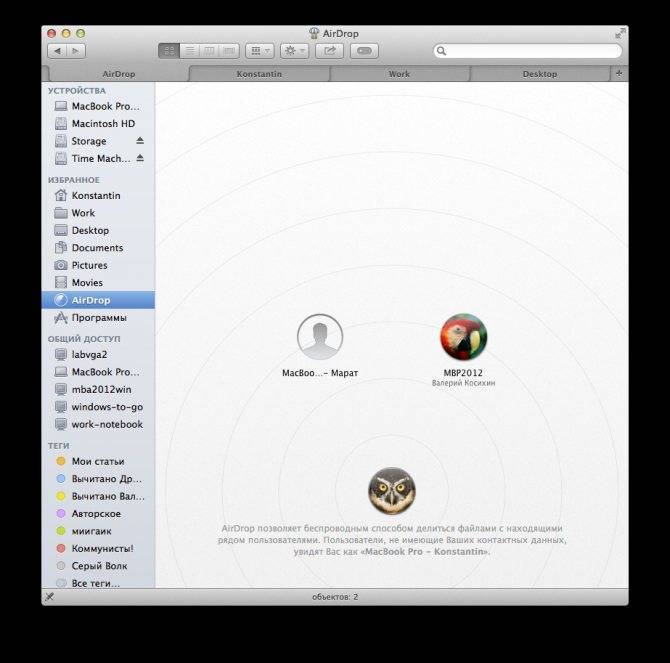Viewport: 670px width, 663px height.
Task: Click the back navigation arrow
Action: [x=58, y=50]
